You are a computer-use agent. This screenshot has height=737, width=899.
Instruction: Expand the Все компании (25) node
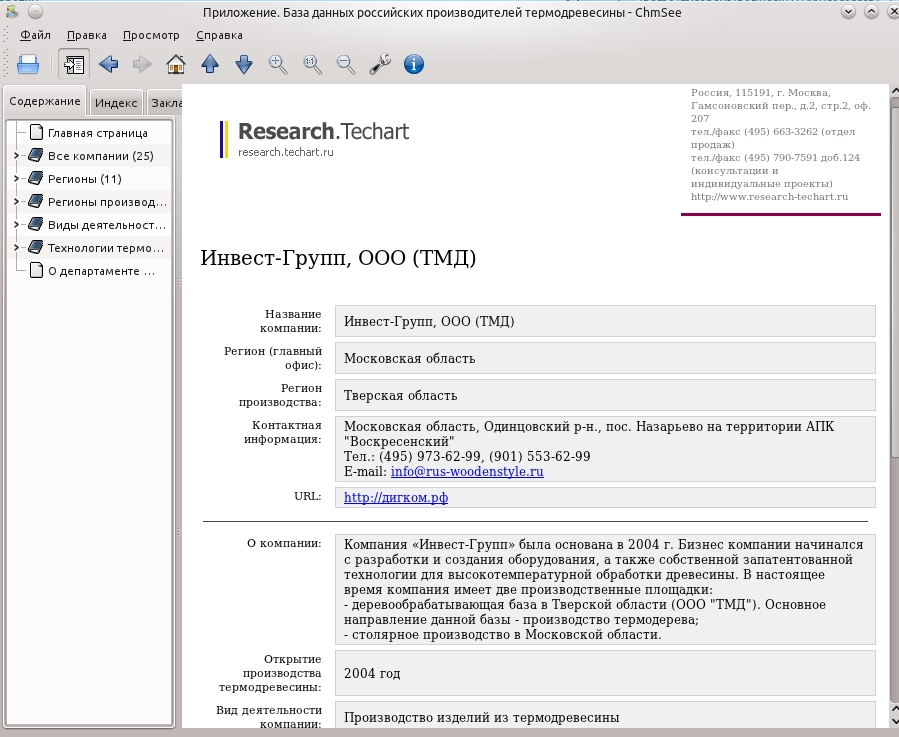(16, 155)
